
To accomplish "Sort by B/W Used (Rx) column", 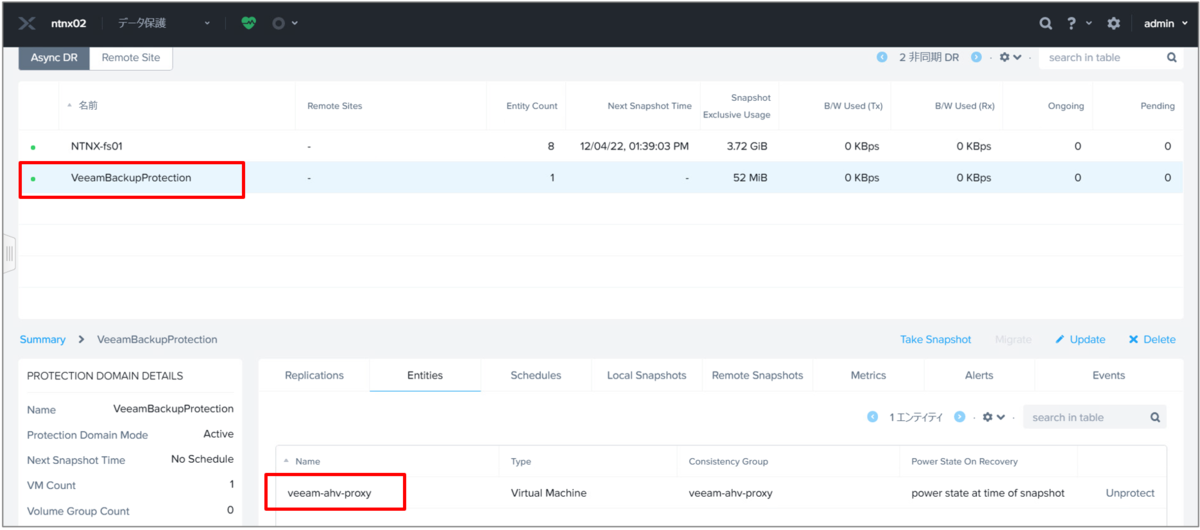I will point(964,106).
